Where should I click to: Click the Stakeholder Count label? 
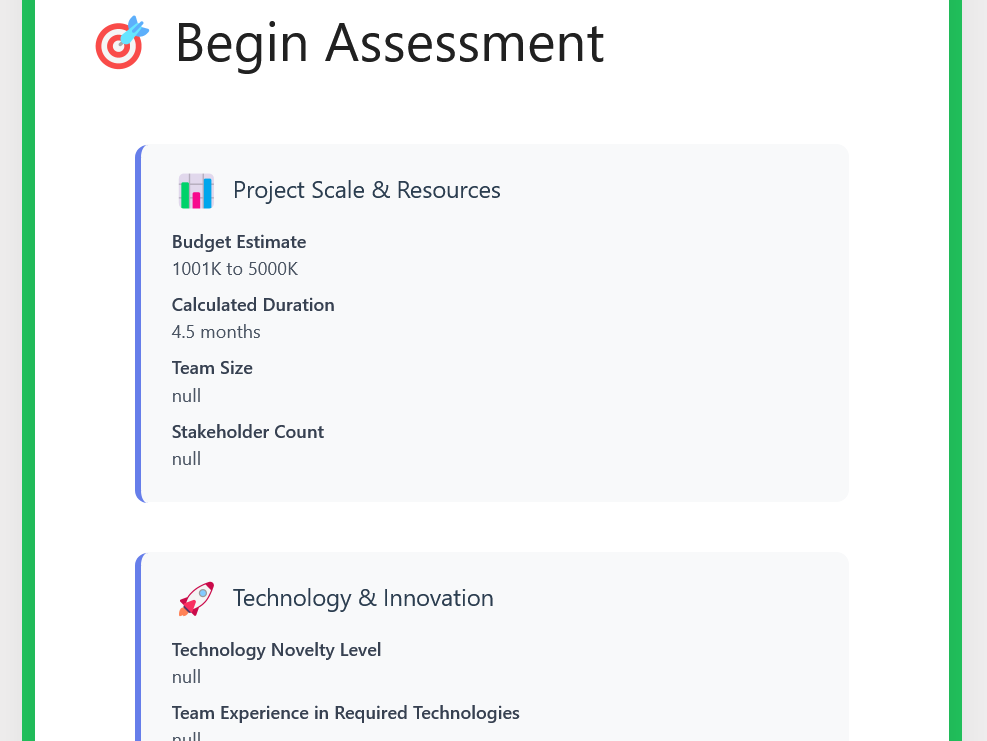(248, 432)
